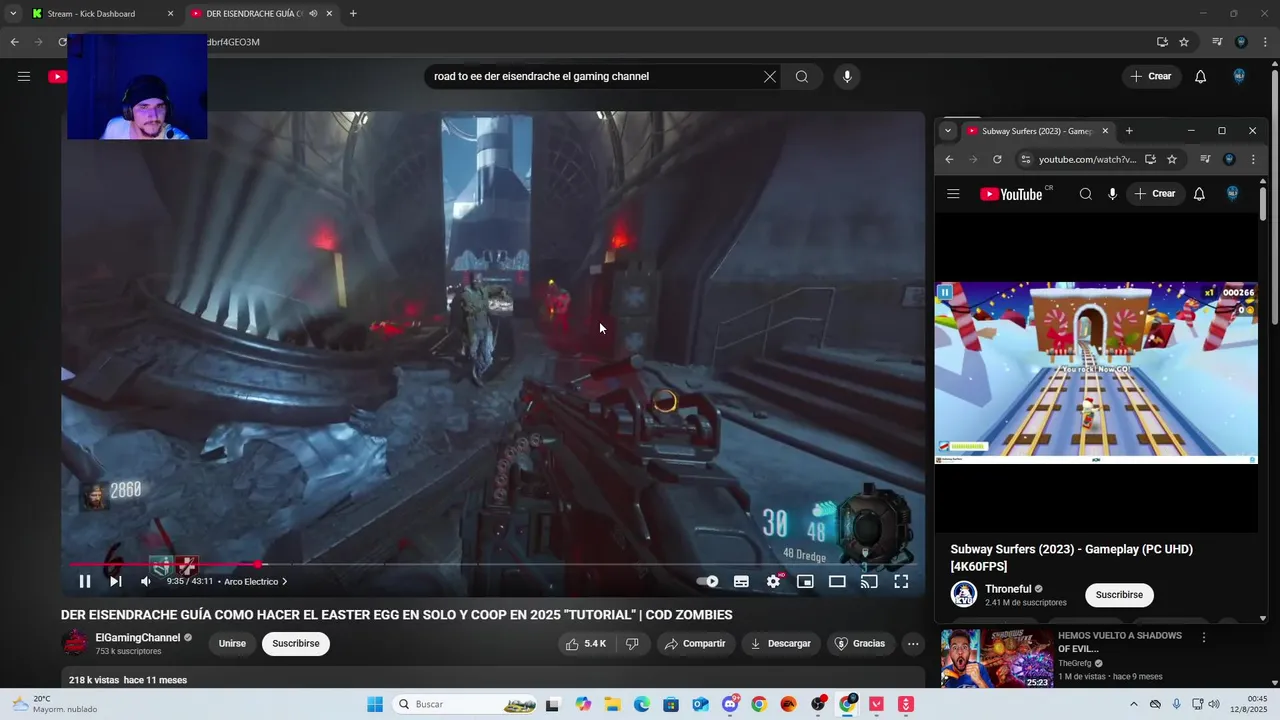Bookmark page in small window

pyautogui.click(x=1172, y=159)
